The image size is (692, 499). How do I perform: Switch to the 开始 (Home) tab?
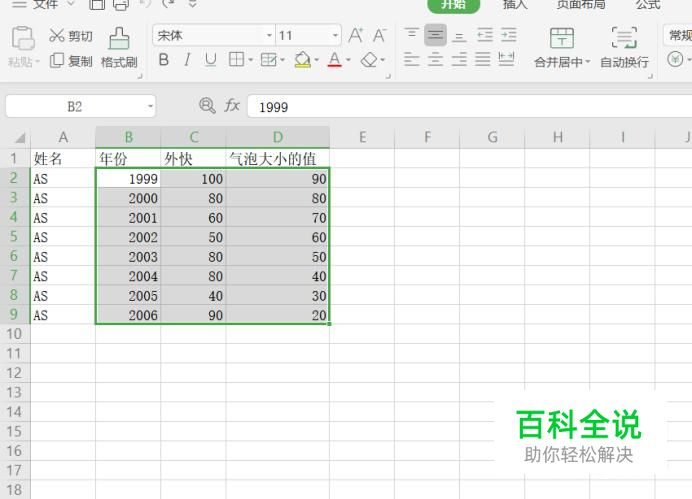point(453,5)
